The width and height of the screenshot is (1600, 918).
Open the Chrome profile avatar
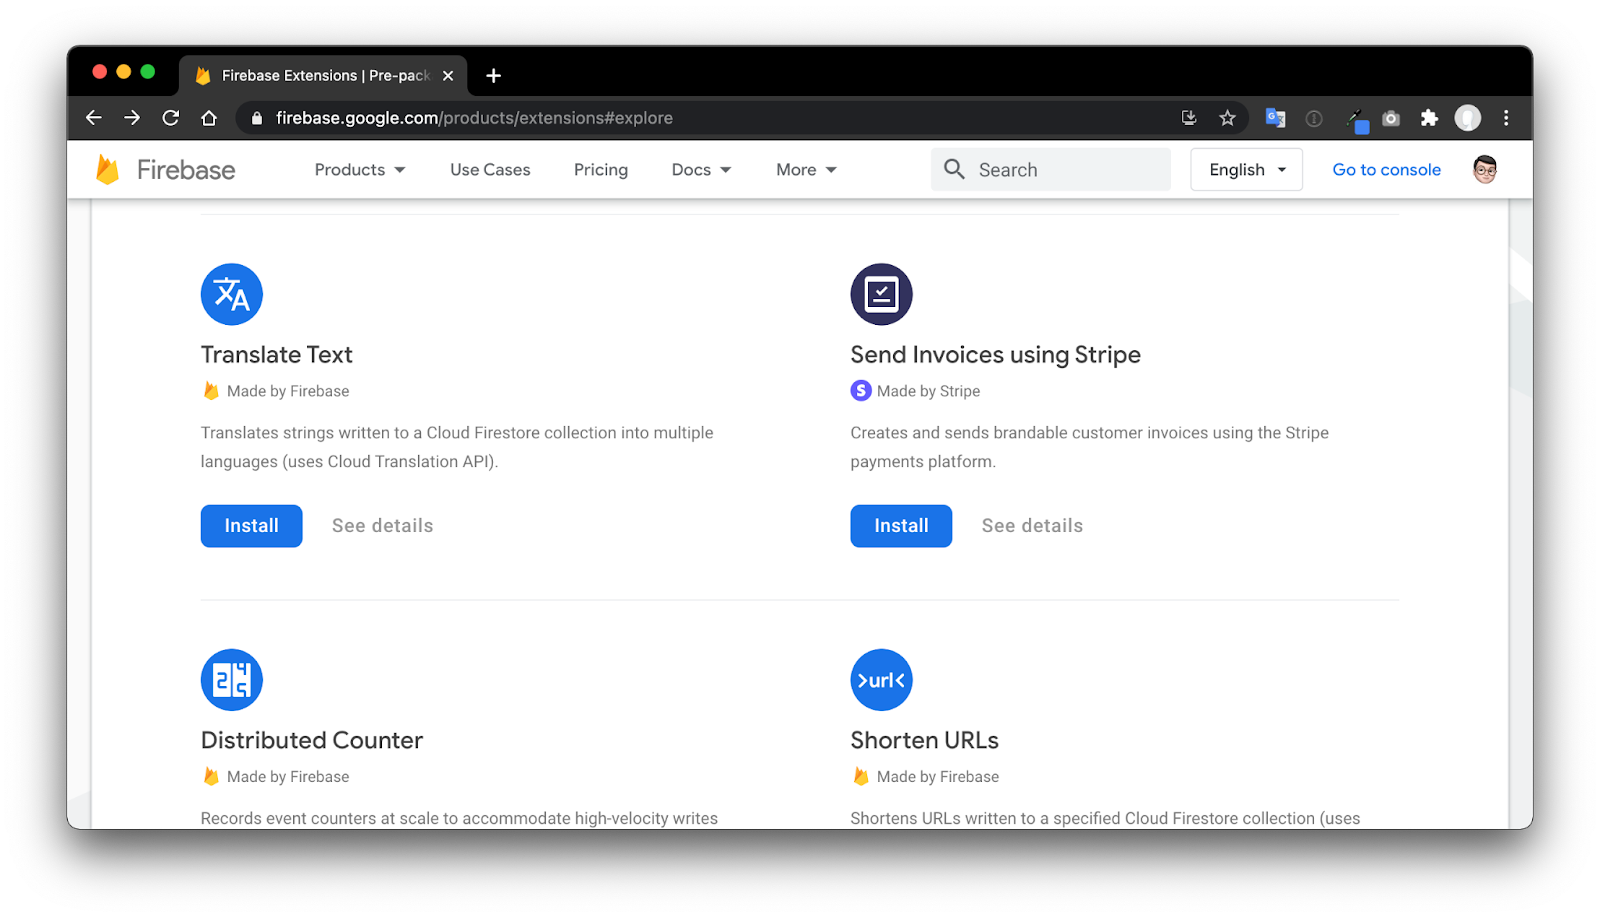[x=1467, y=118]
